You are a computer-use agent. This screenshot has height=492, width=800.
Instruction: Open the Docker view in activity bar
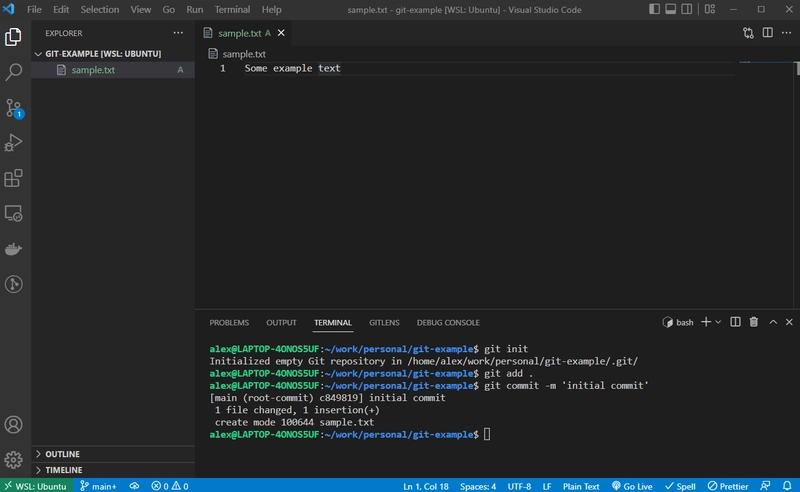[x=13, y=249]
